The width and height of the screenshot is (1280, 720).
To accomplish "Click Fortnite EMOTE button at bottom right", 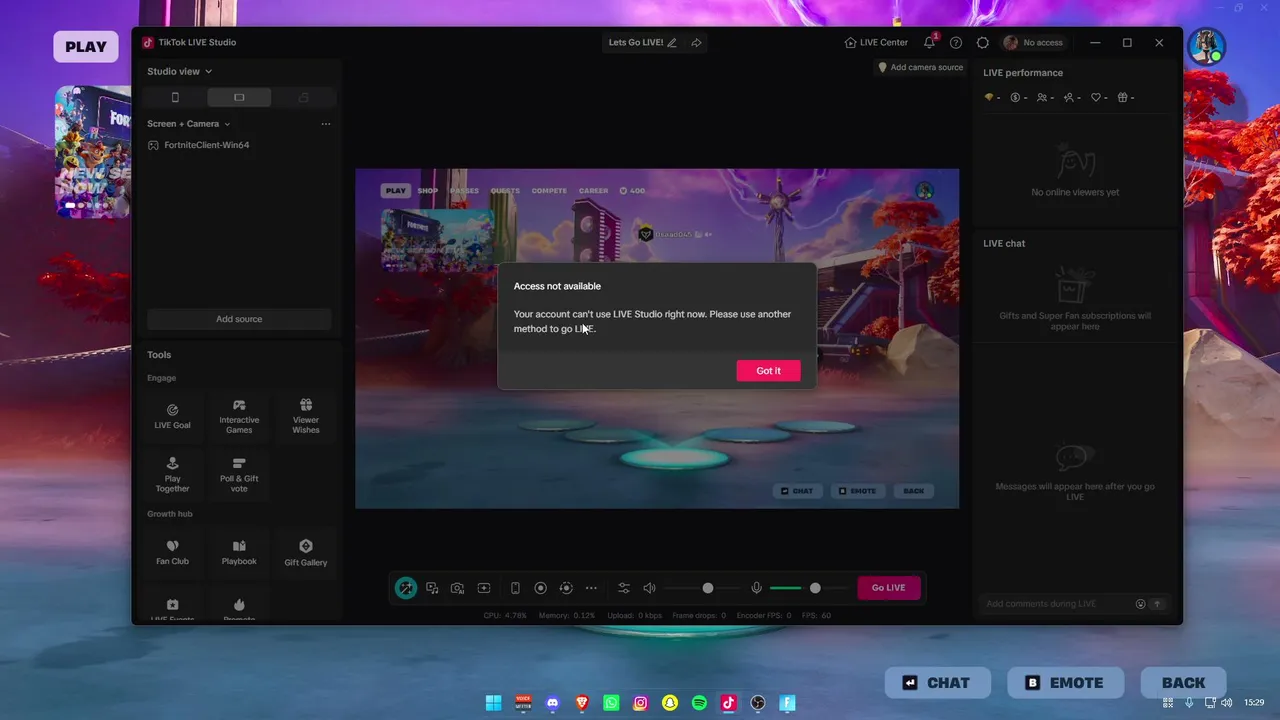I will coord(1064,683).
